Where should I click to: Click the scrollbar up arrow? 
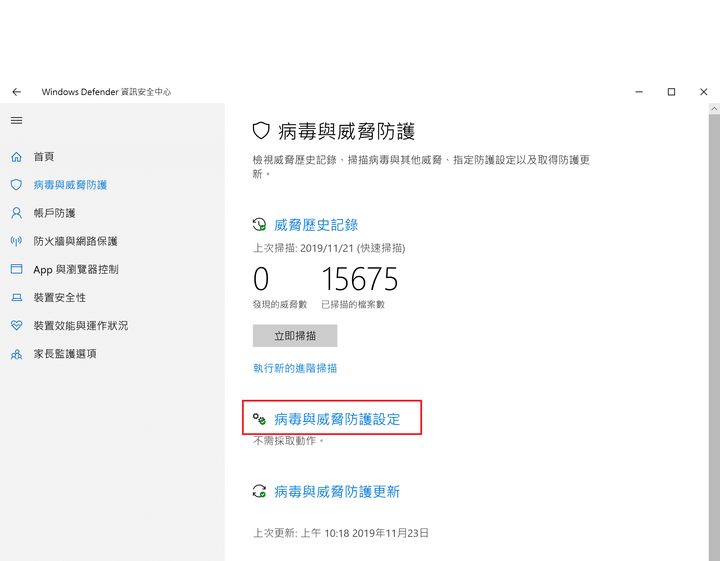[714, 109]
